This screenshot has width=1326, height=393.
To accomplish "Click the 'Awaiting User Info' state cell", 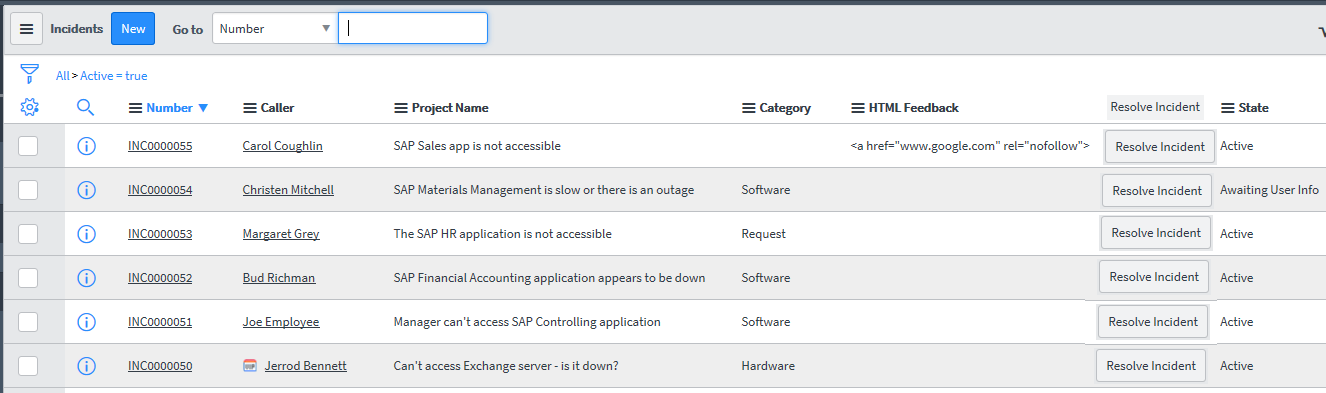I will click(1269, 190).
